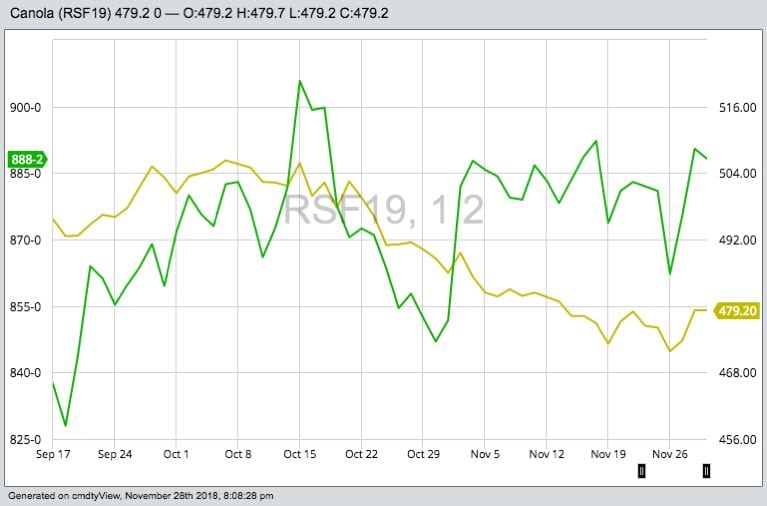The width and height of the screenshot is (767, 506).
Task: Click the Generated on cmdtyView footer text
Action: pos(140,495)
